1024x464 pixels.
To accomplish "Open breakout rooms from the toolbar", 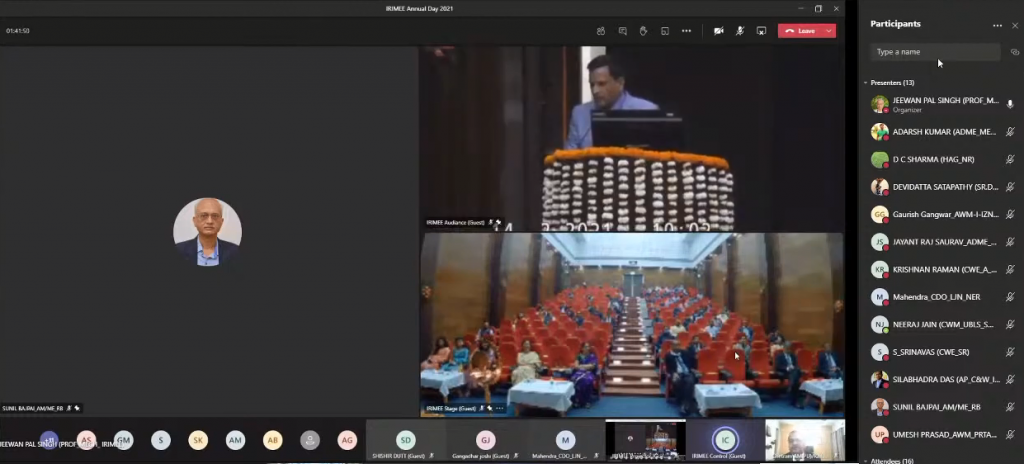I will [x=665, y=31].
